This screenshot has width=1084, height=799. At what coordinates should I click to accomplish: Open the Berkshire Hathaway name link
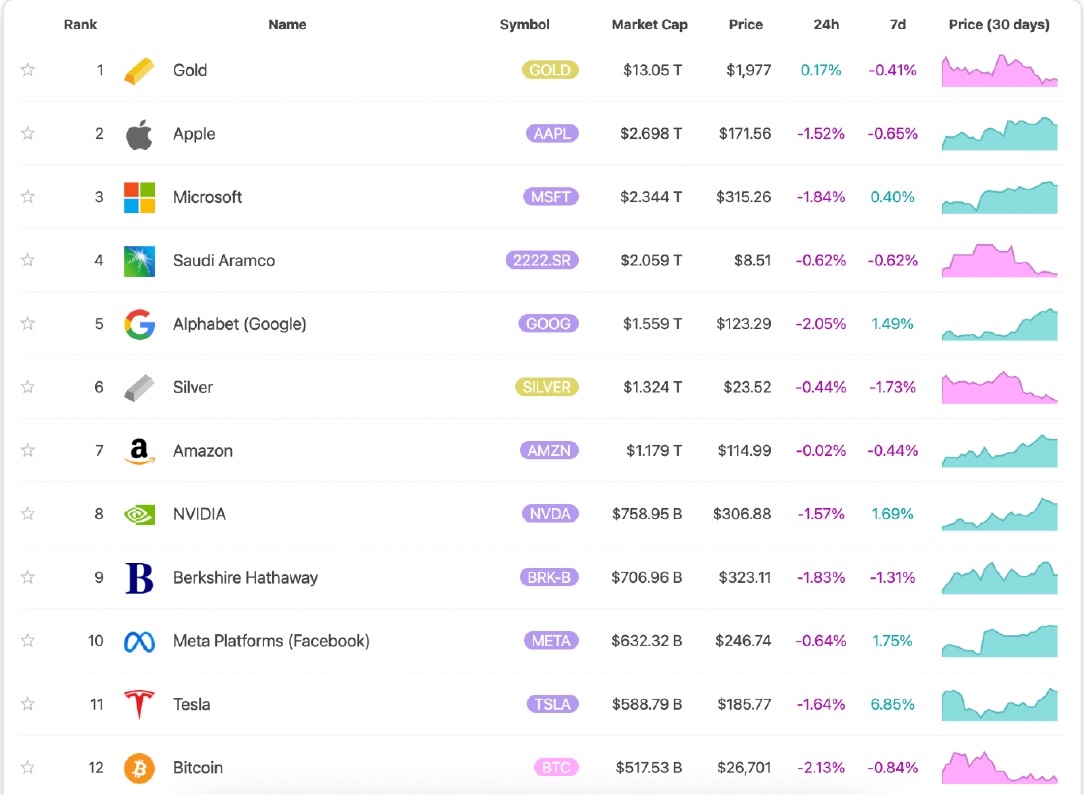click(x=245, y=578)
